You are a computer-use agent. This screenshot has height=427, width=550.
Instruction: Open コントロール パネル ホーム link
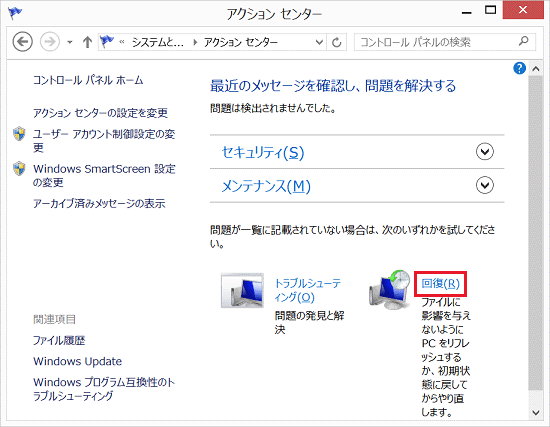(88, 80)
